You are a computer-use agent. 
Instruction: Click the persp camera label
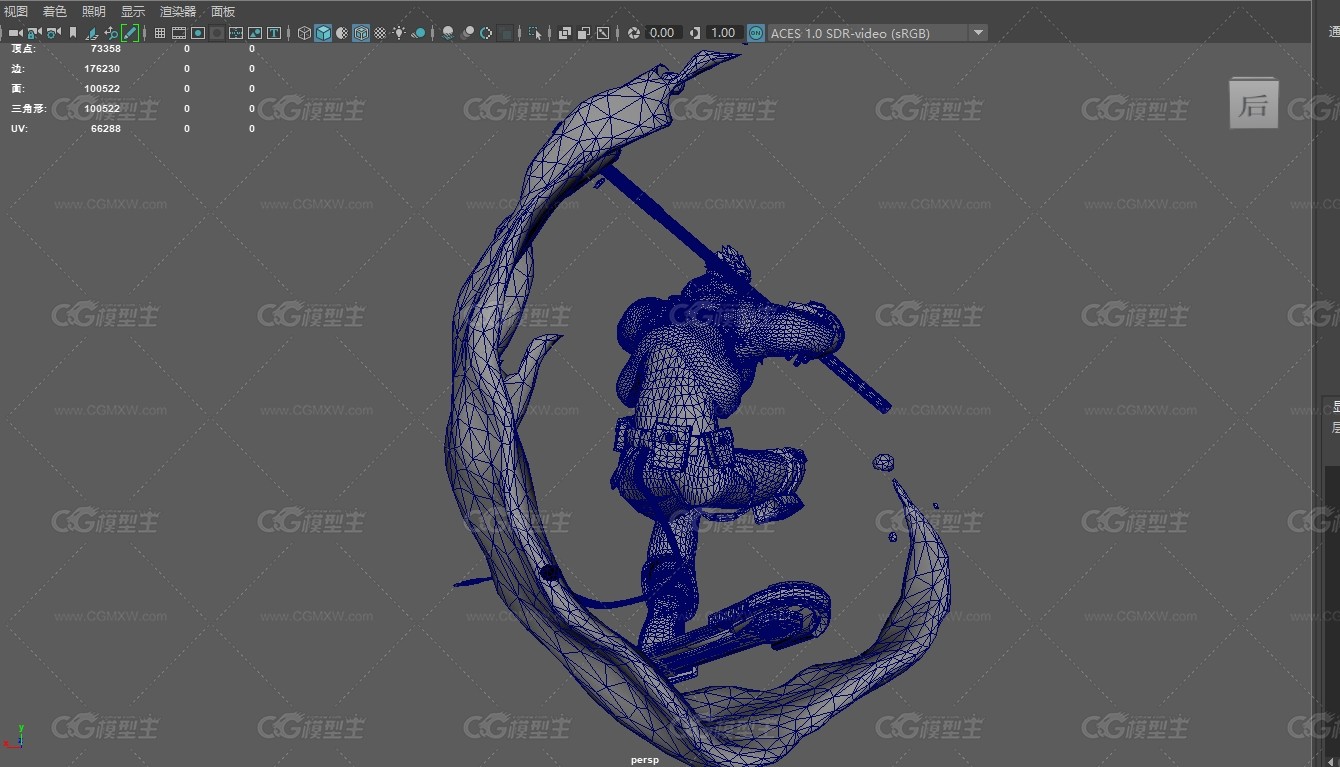coord(645,760)
